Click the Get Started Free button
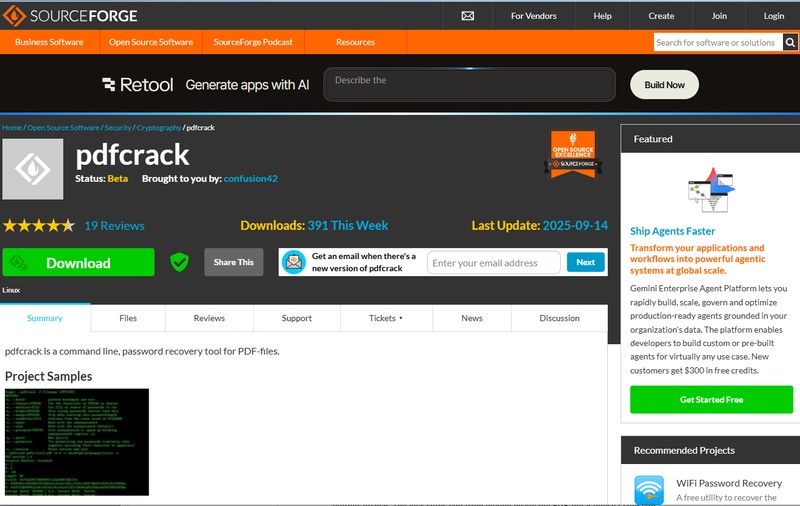Screen dimensions: 800x506 711,399
